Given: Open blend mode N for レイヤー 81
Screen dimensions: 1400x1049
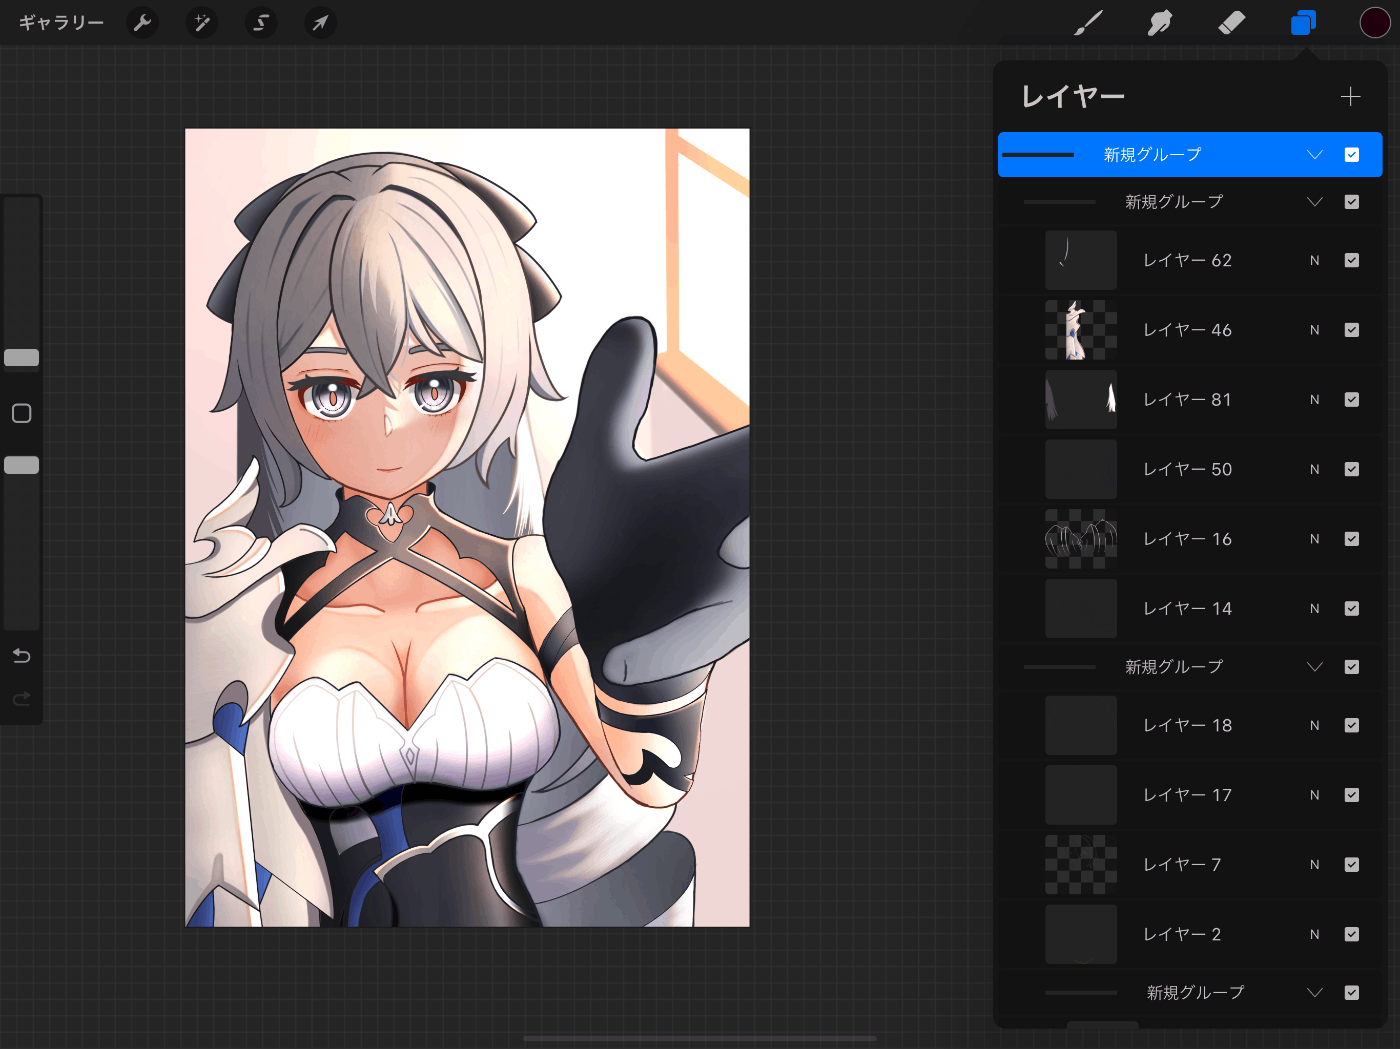Looking at the screenshot, I should [x=1315, y=400].
